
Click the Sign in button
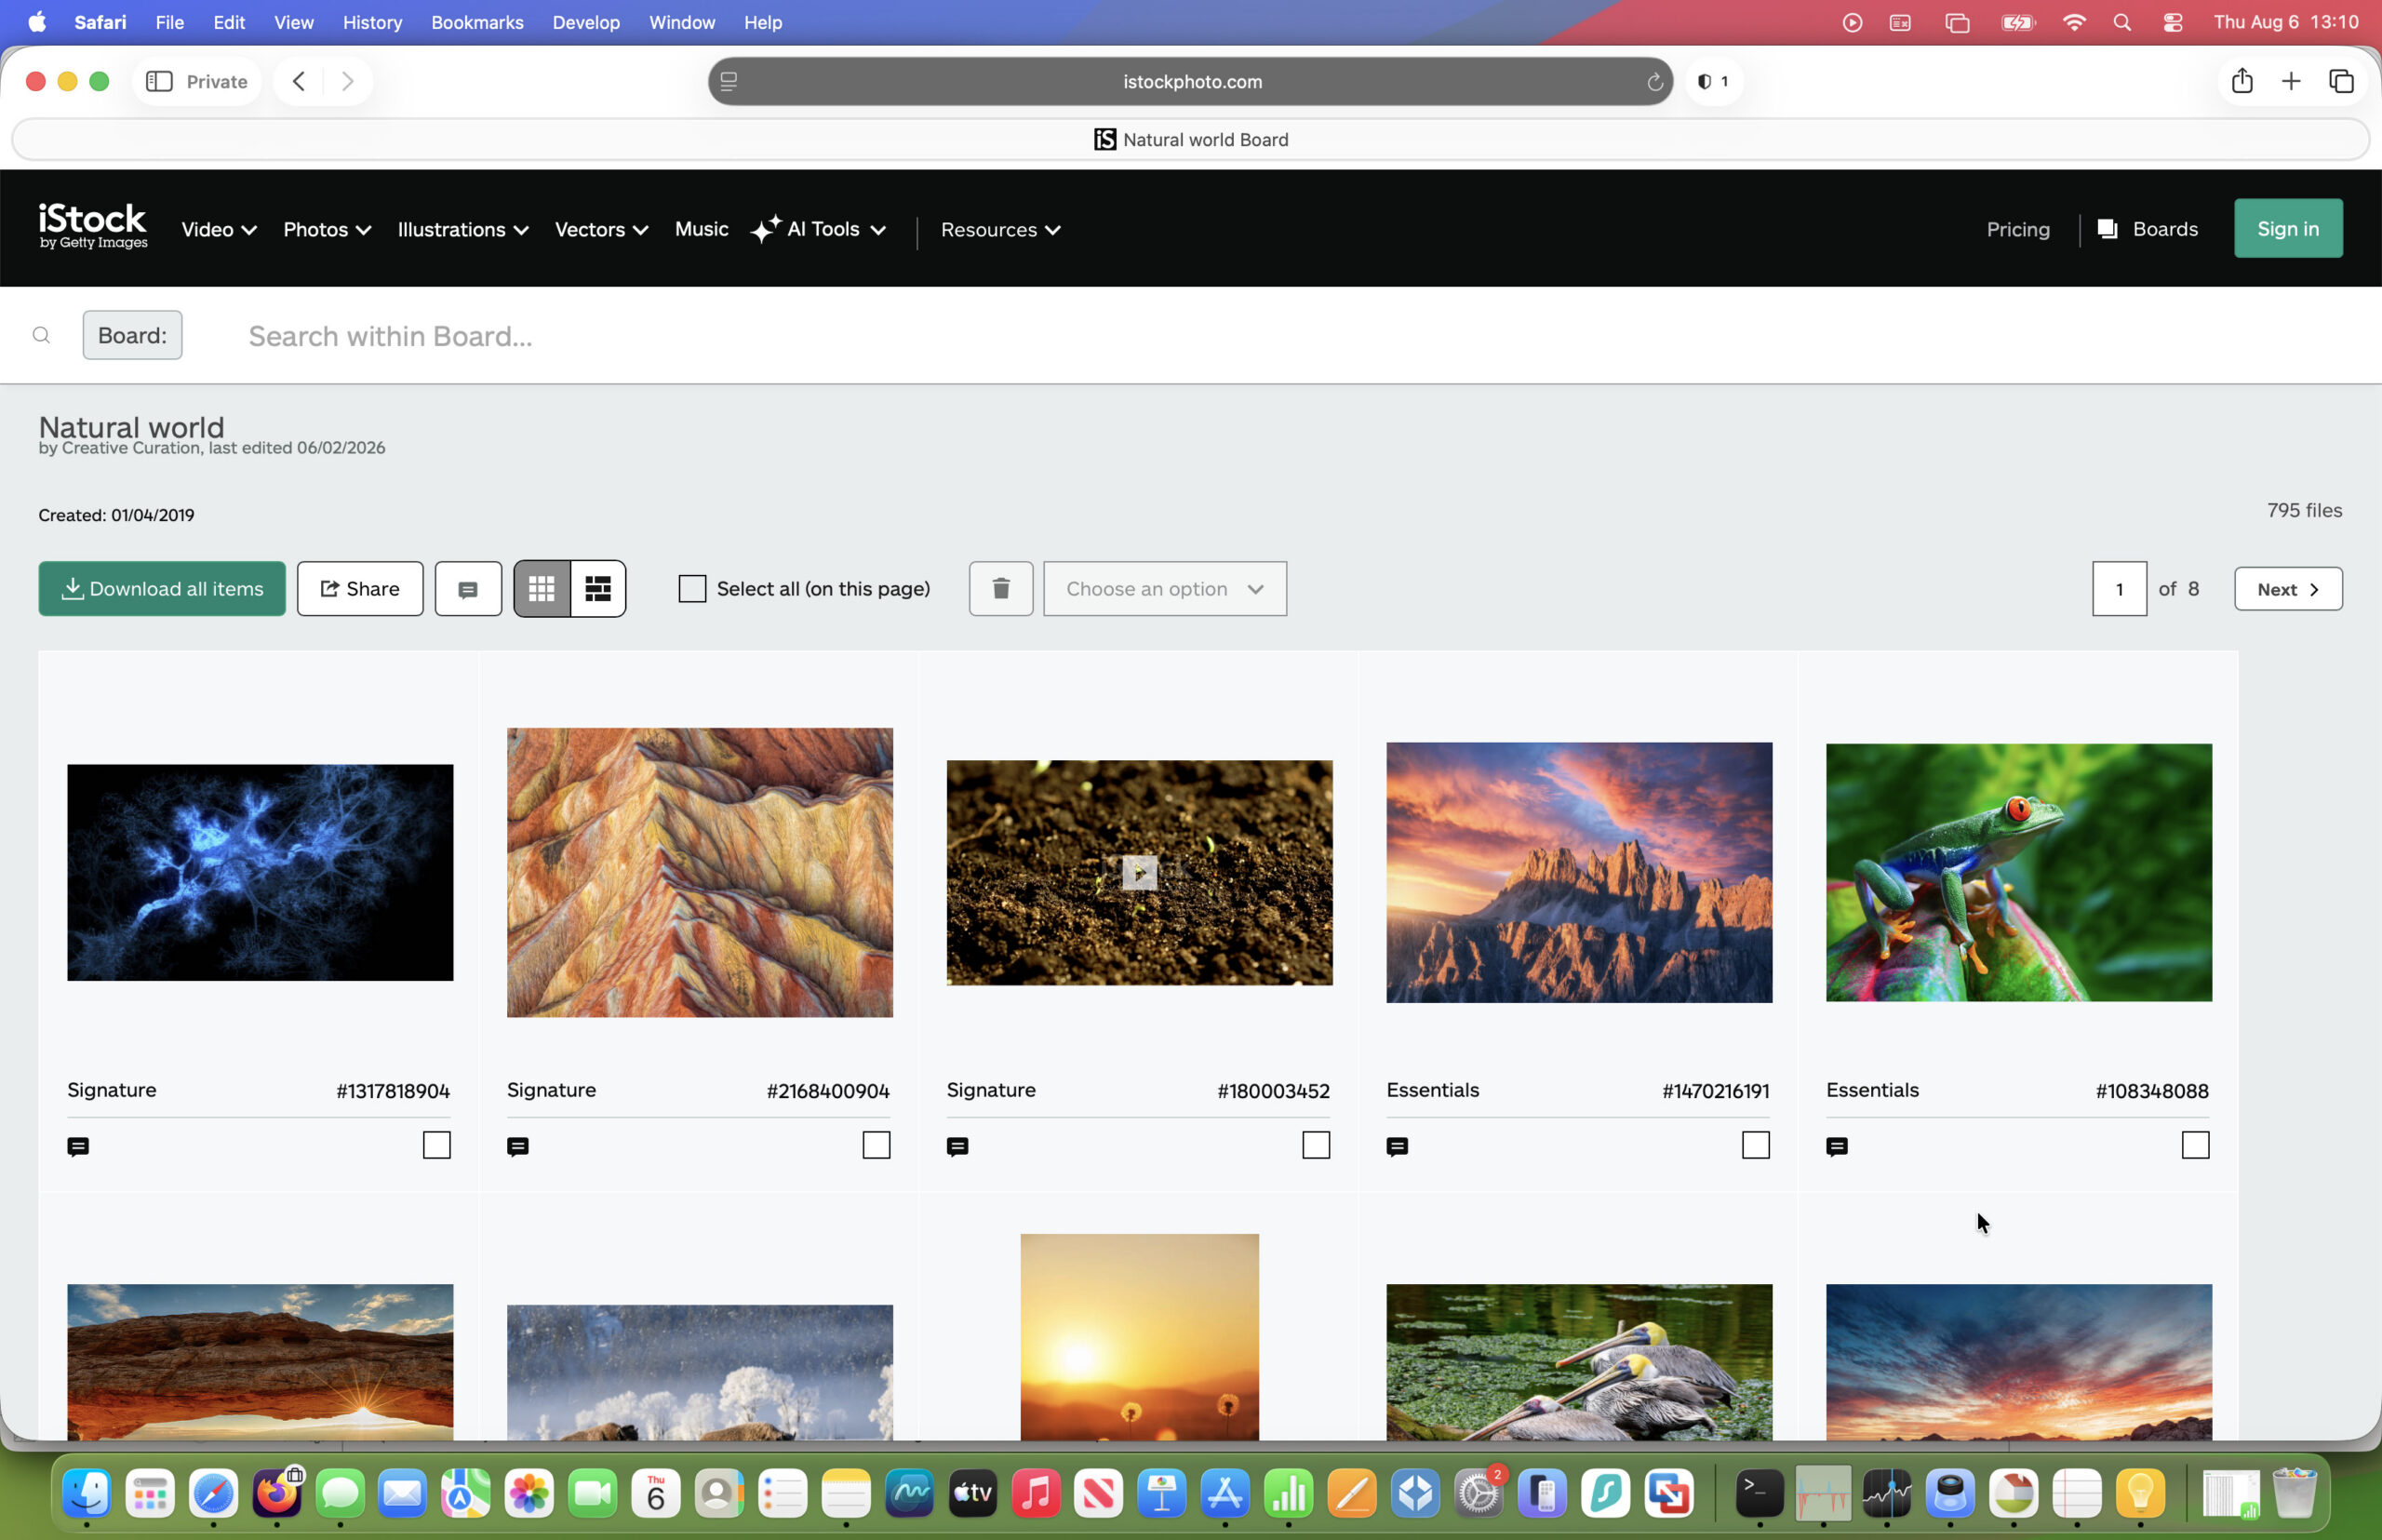tap(2288, 229)
